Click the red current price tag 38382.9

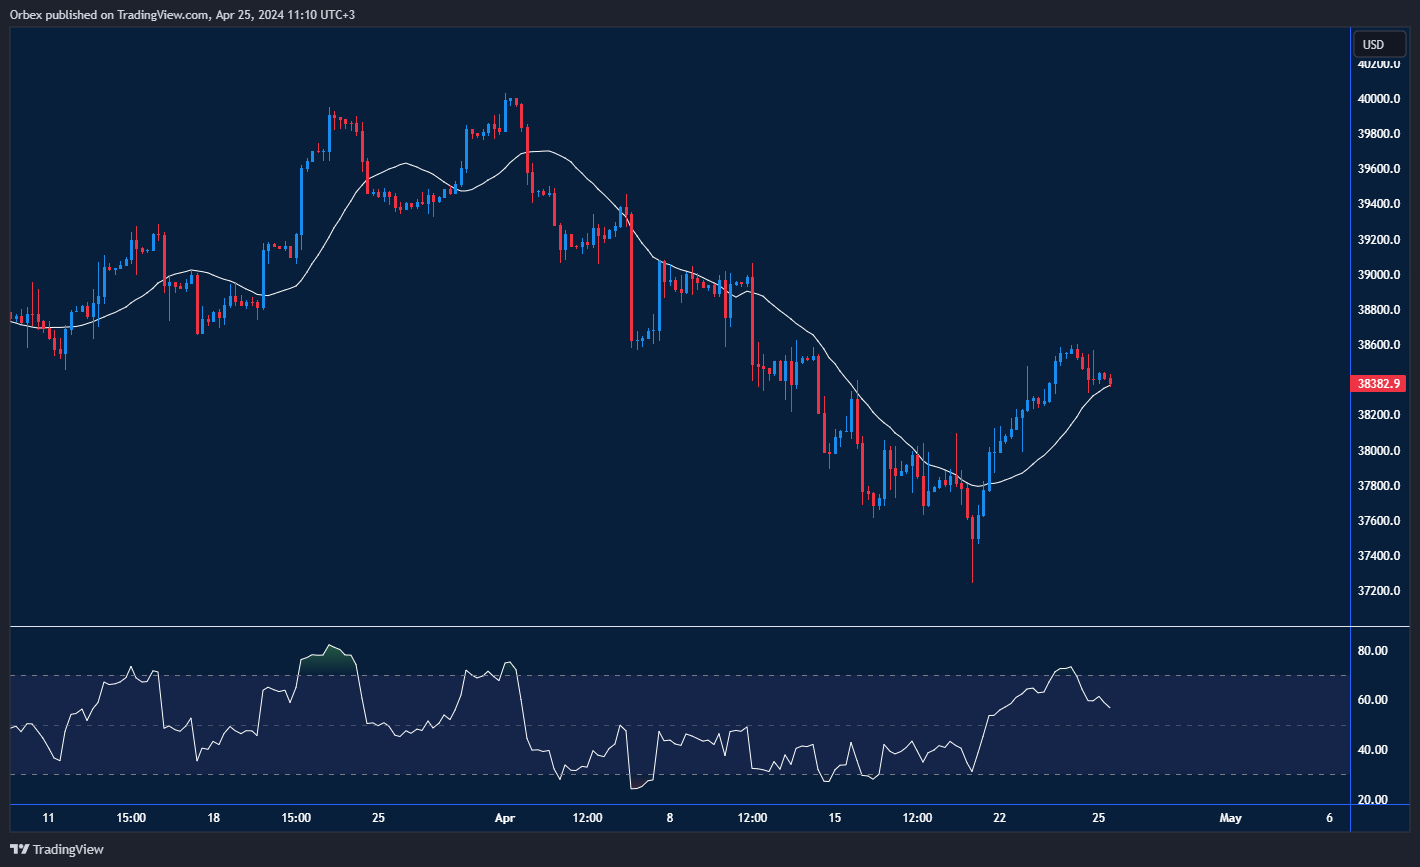1377,383
